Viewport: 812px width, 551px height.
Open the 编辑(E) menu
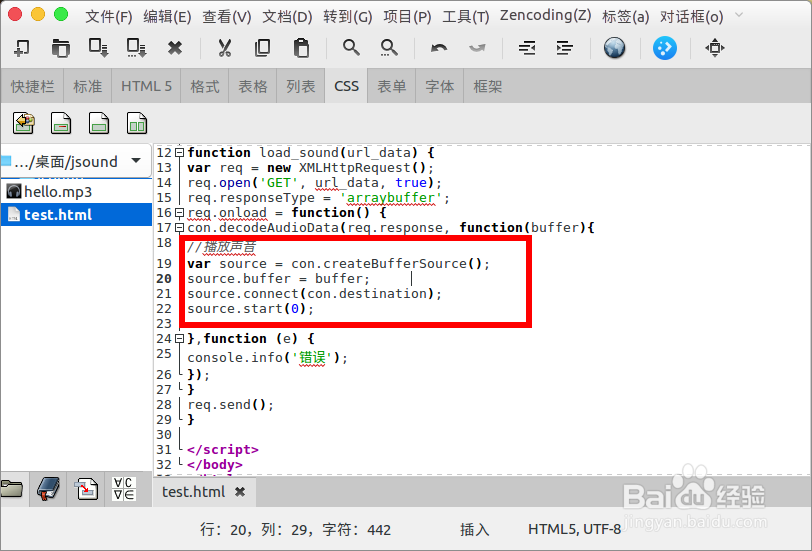pyautogui.click(x=167, y=17)
